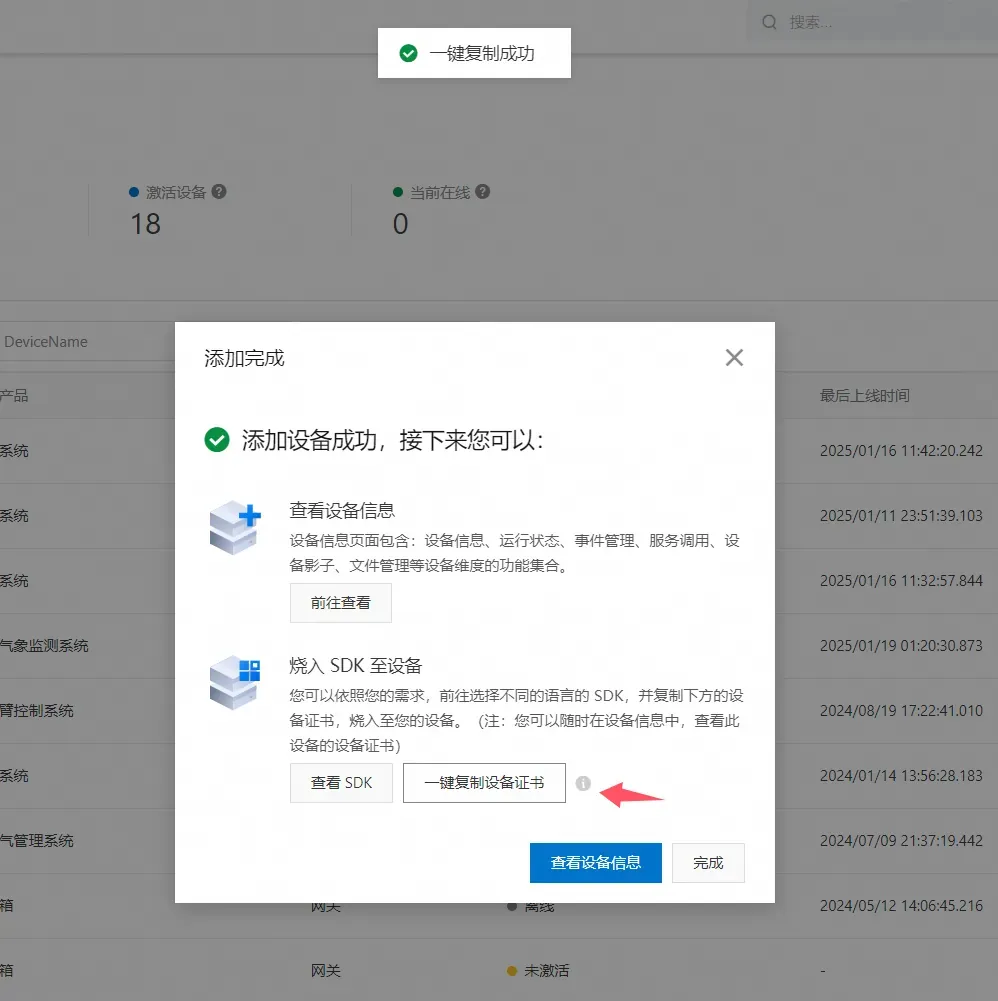
Task: Open SDK list via 查看 SDK button
Action: pyautogui.click(x=341, y=783)
